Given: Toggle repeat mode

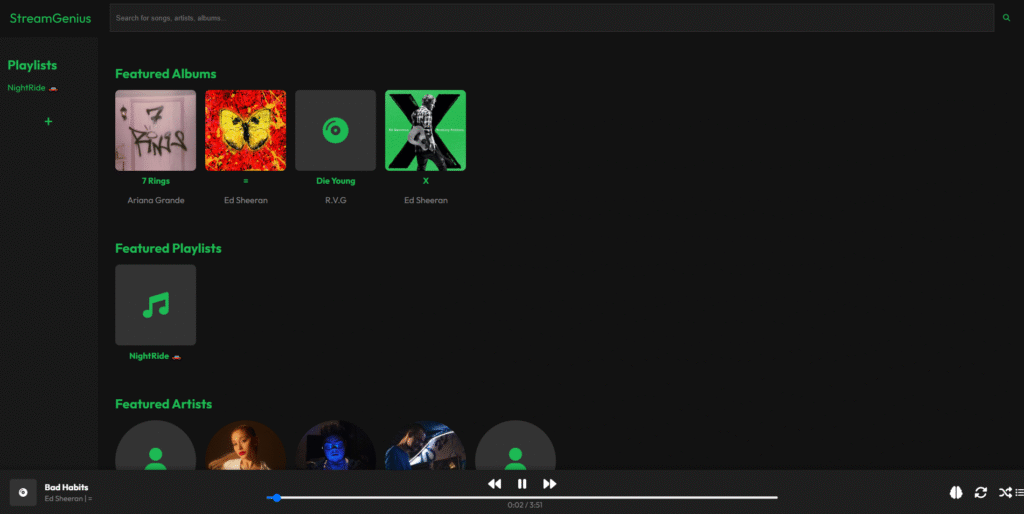Looking at the screenshot, I should pos(981,492).
